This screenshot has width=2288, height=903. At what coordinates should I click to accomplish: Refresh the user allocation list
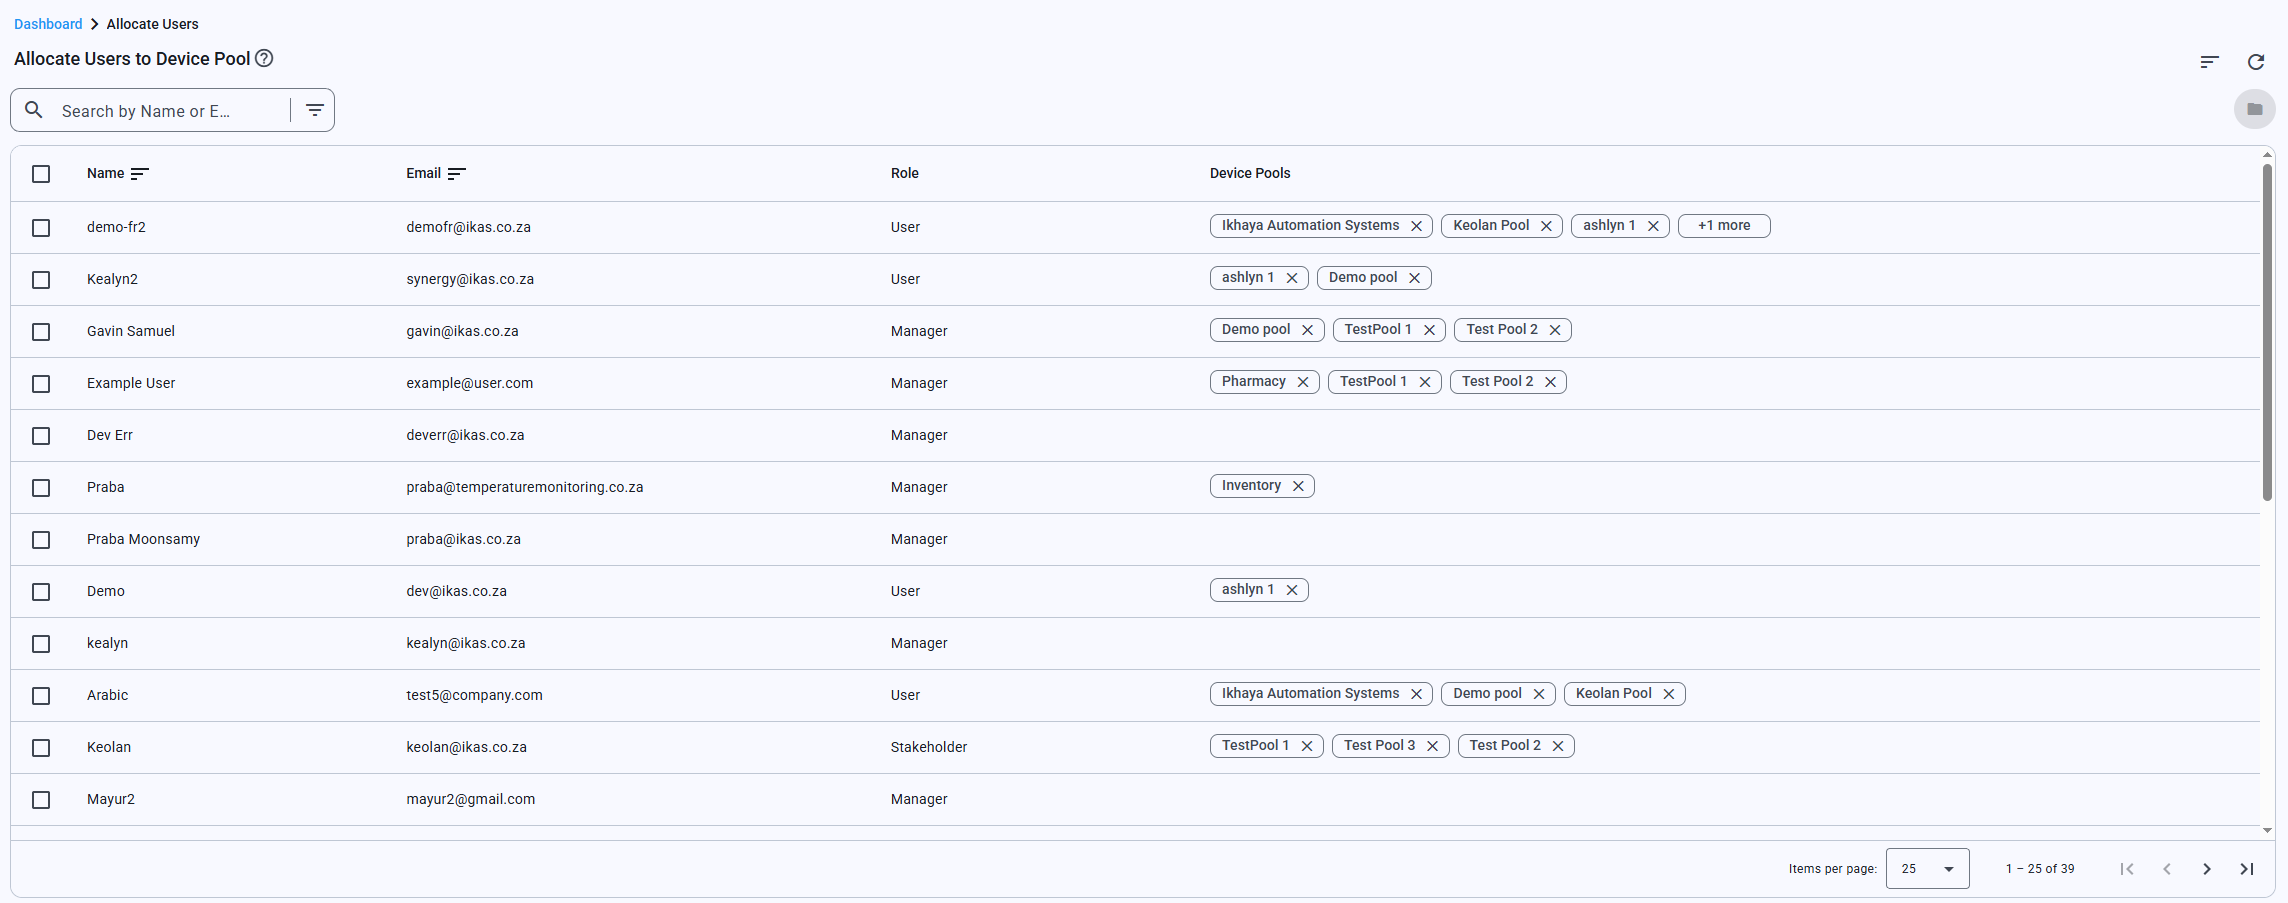2255,62
